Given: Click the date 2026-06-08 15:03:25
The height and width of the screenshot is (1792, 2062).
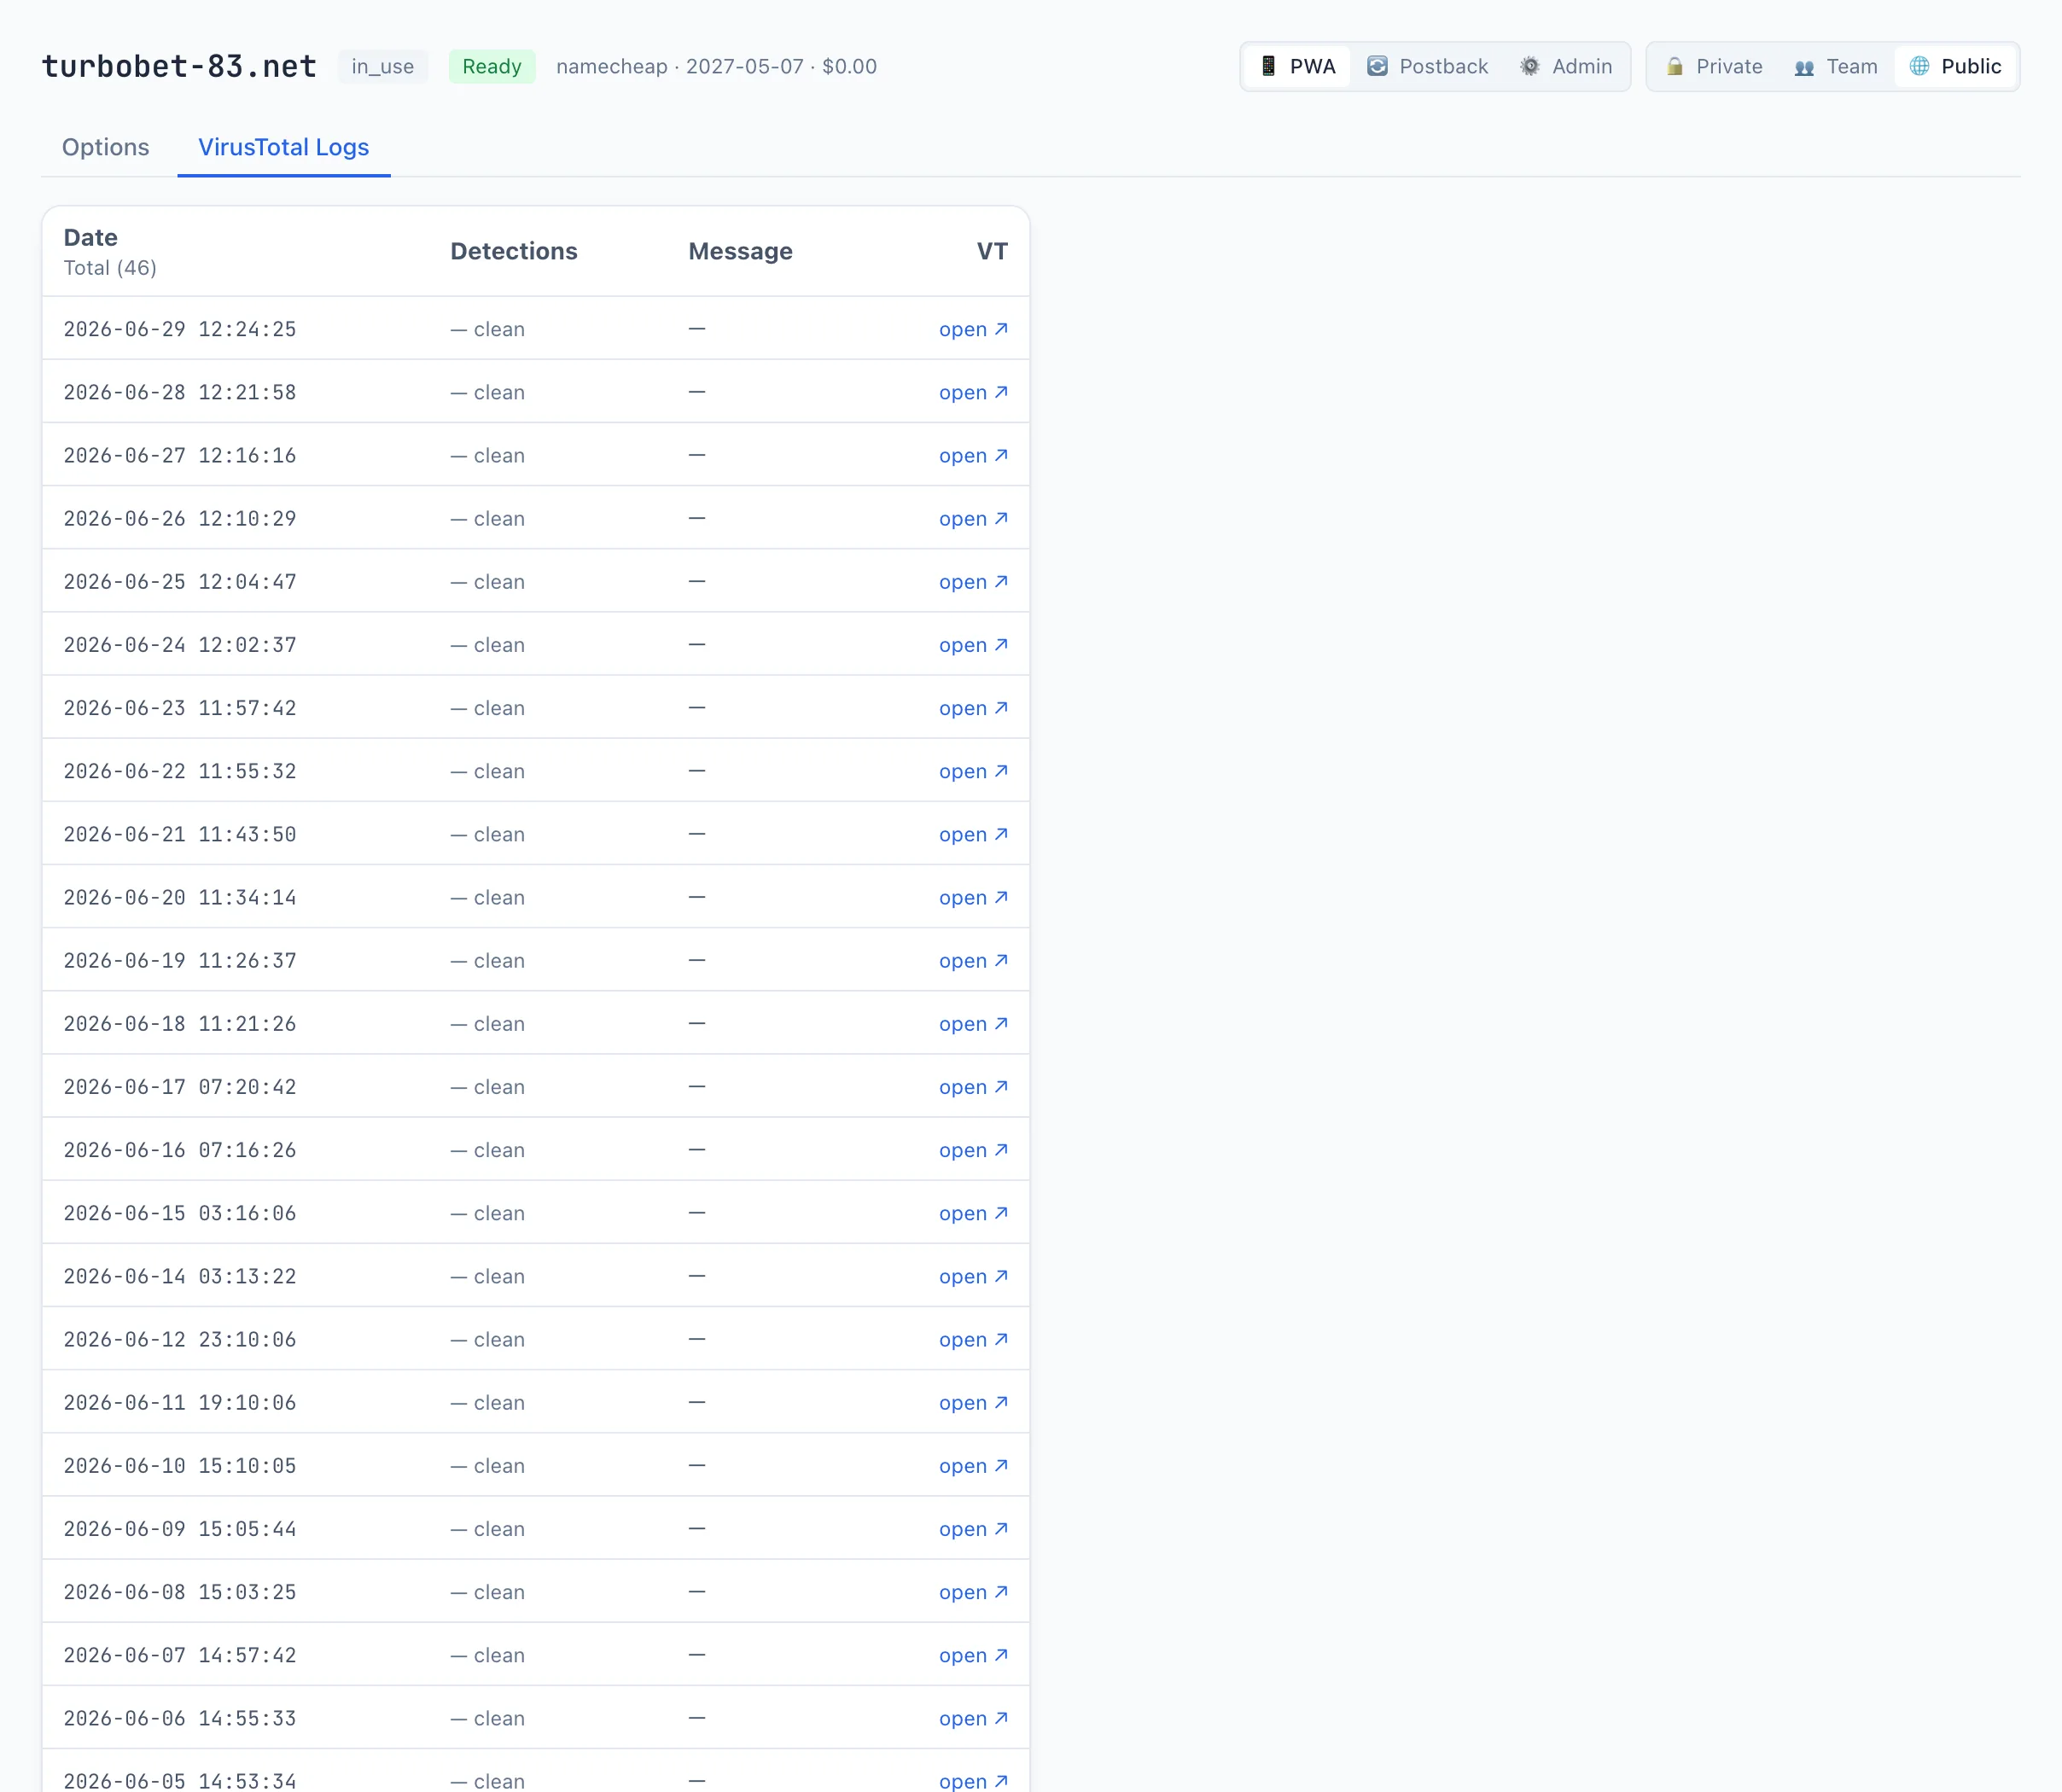Looking at the screenshot, I should click(180, 1591).
